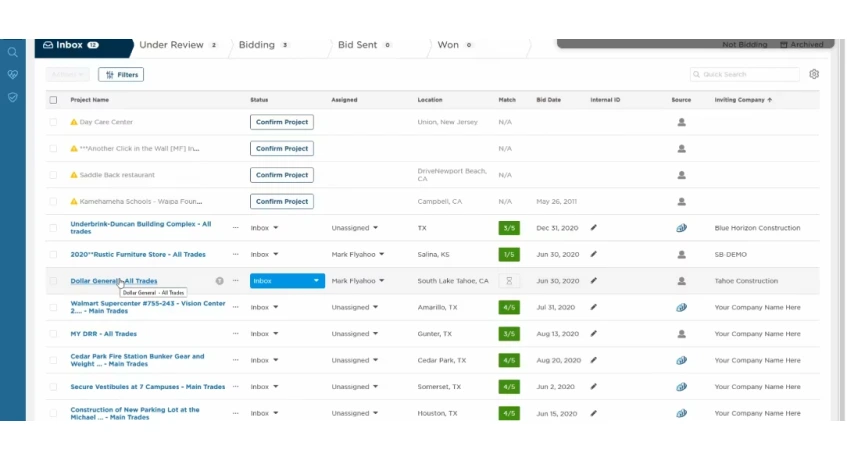Switch to Bidding tab
Screen dimensions: 847x460
point(264,45)
